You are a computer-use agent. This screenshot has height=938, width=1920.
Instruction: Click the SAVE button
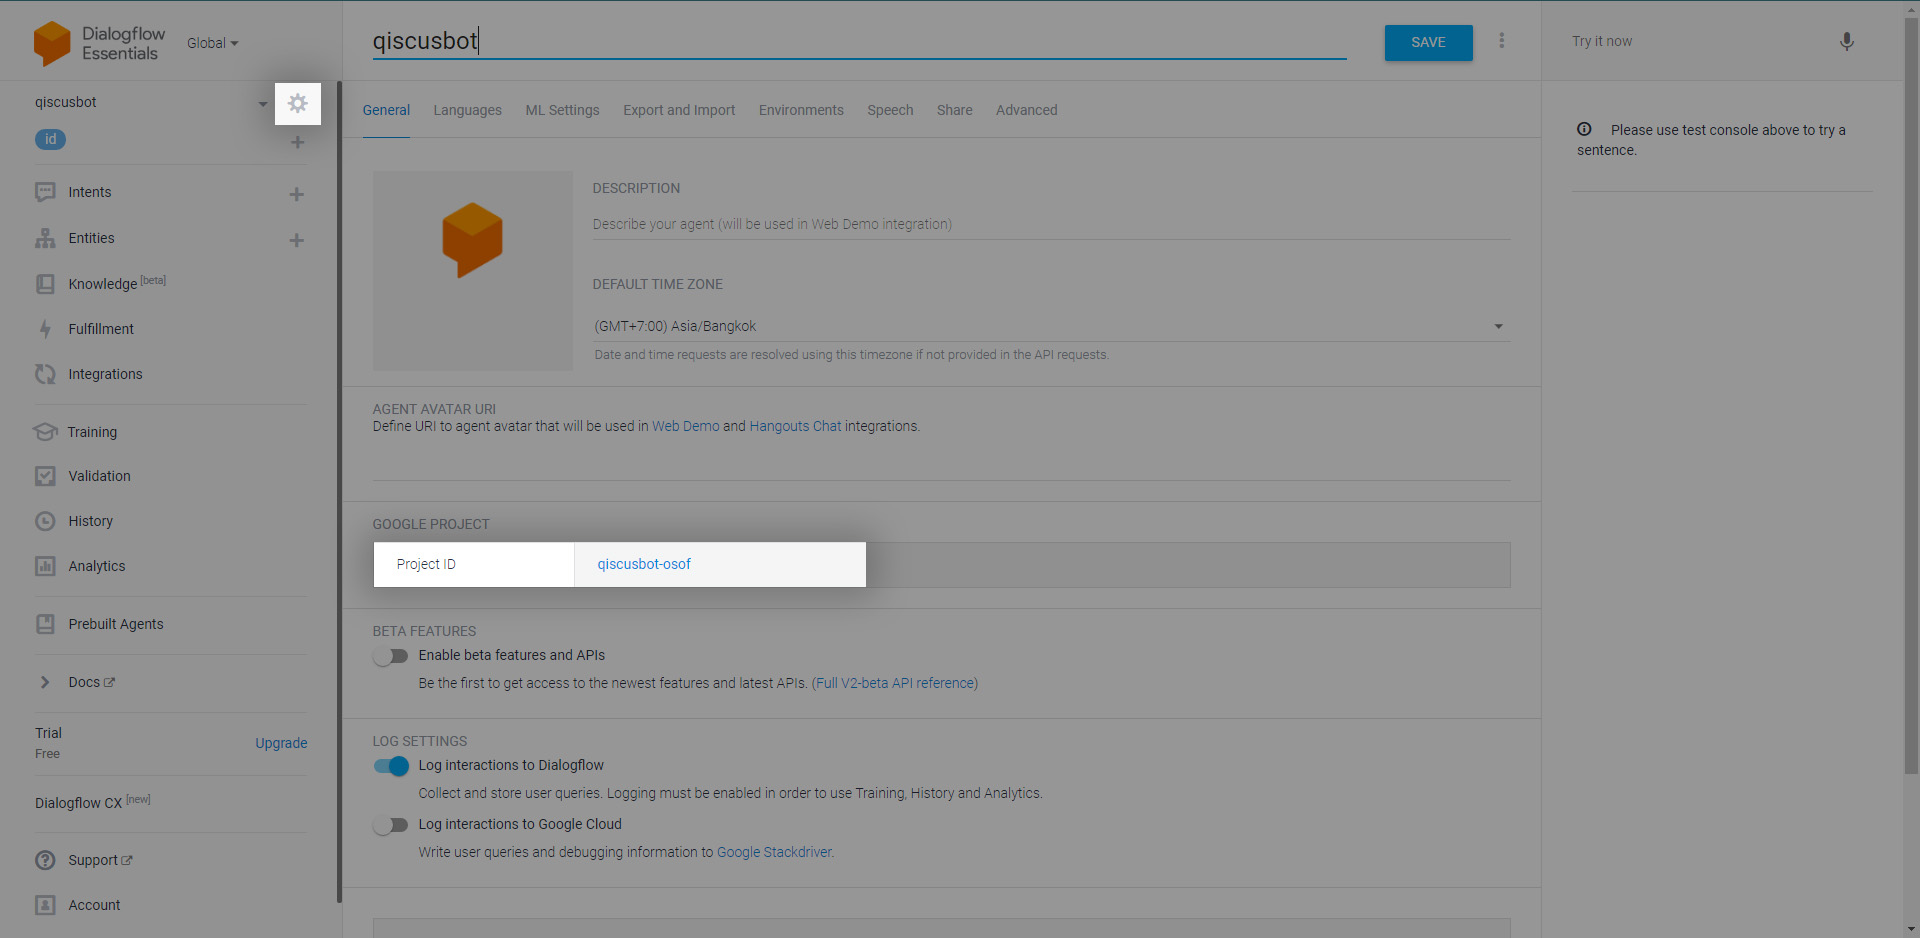tap(1428, 42)
